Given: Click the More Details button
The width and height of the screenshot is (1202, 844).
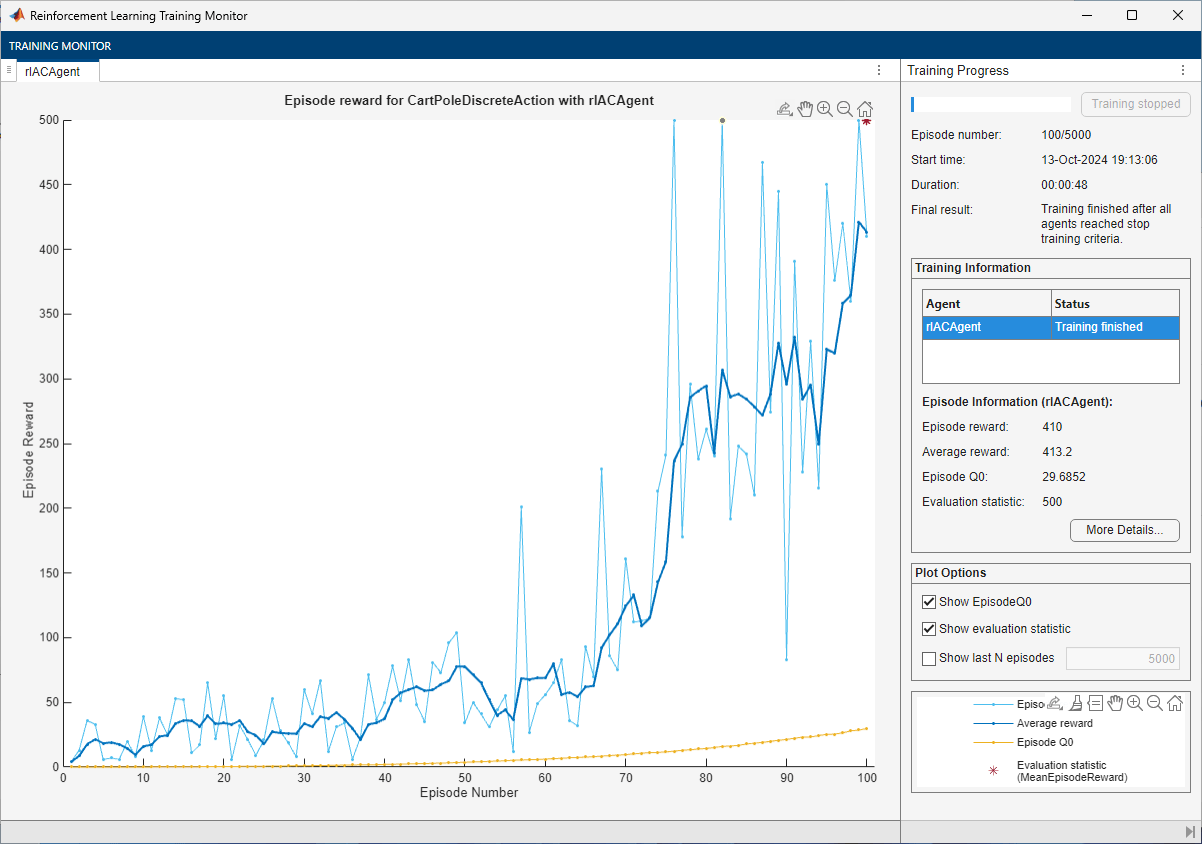Looking at the screenshot, I should tap(1124, 530).
